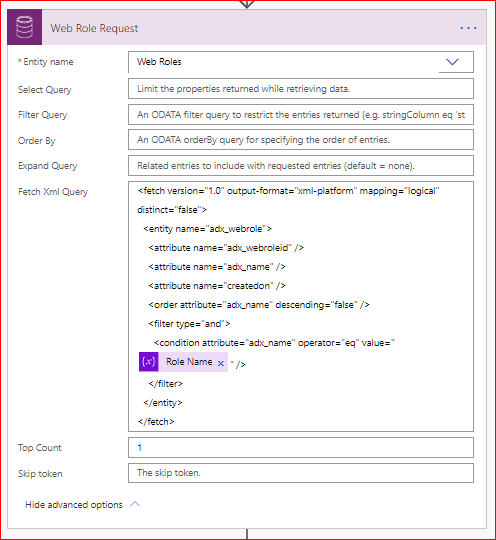Click the purple database connector icon

[25, 27]
